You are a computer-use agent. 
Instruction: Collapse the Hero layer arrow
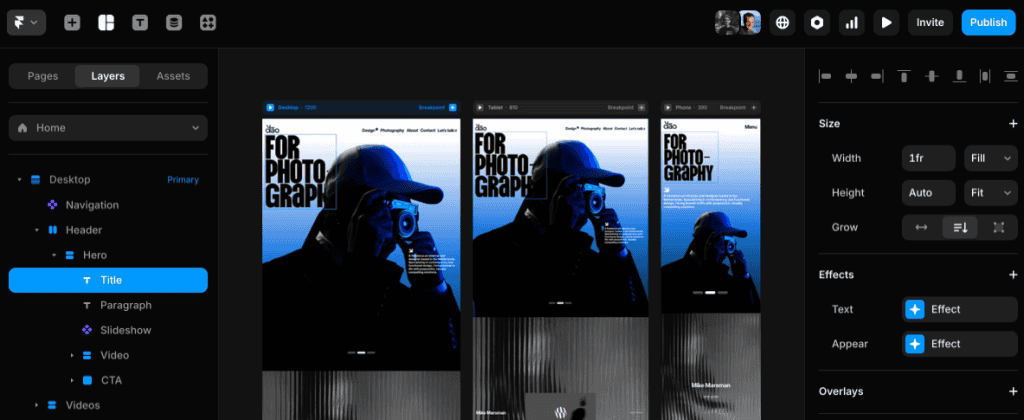54,255
